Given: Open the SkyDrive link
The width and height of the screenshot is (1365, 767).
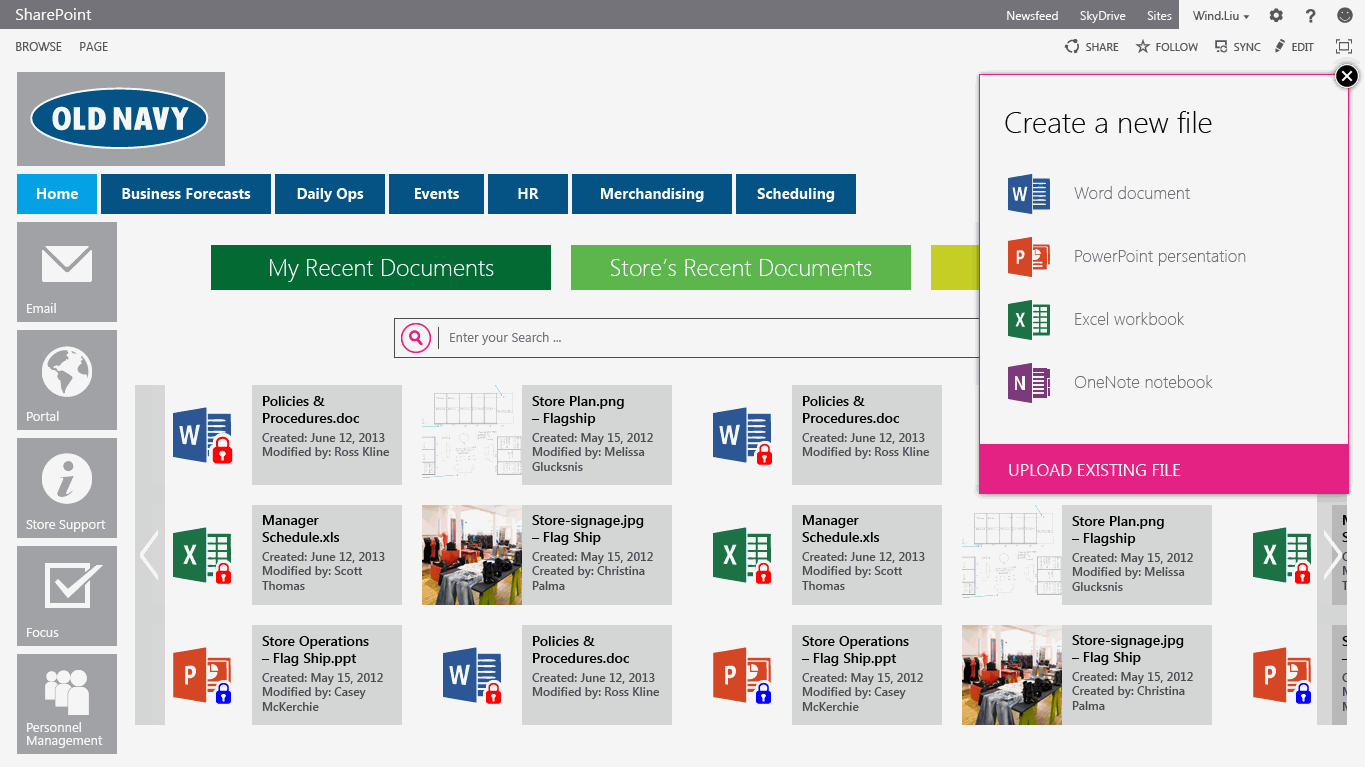Looking at the screenshot, I should tap(1103, 16).
